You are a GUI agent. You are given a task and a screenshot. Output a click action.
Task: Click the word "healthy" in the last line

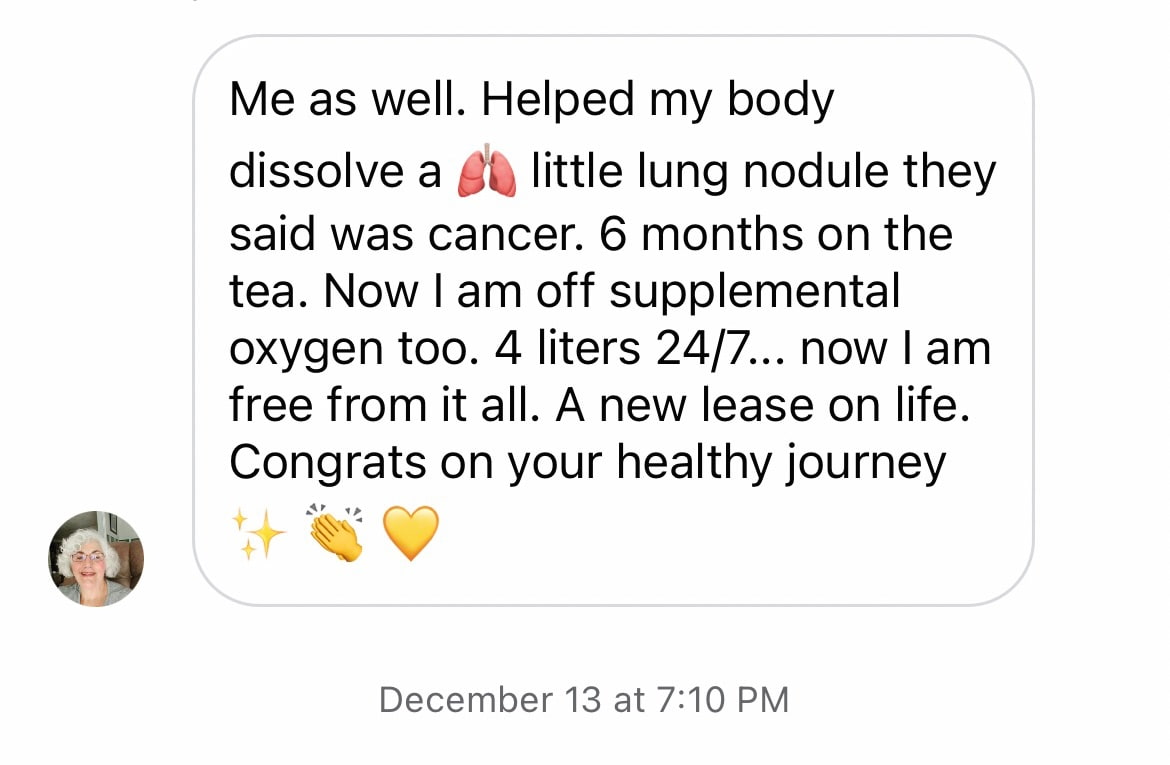(x=694, y=463)
